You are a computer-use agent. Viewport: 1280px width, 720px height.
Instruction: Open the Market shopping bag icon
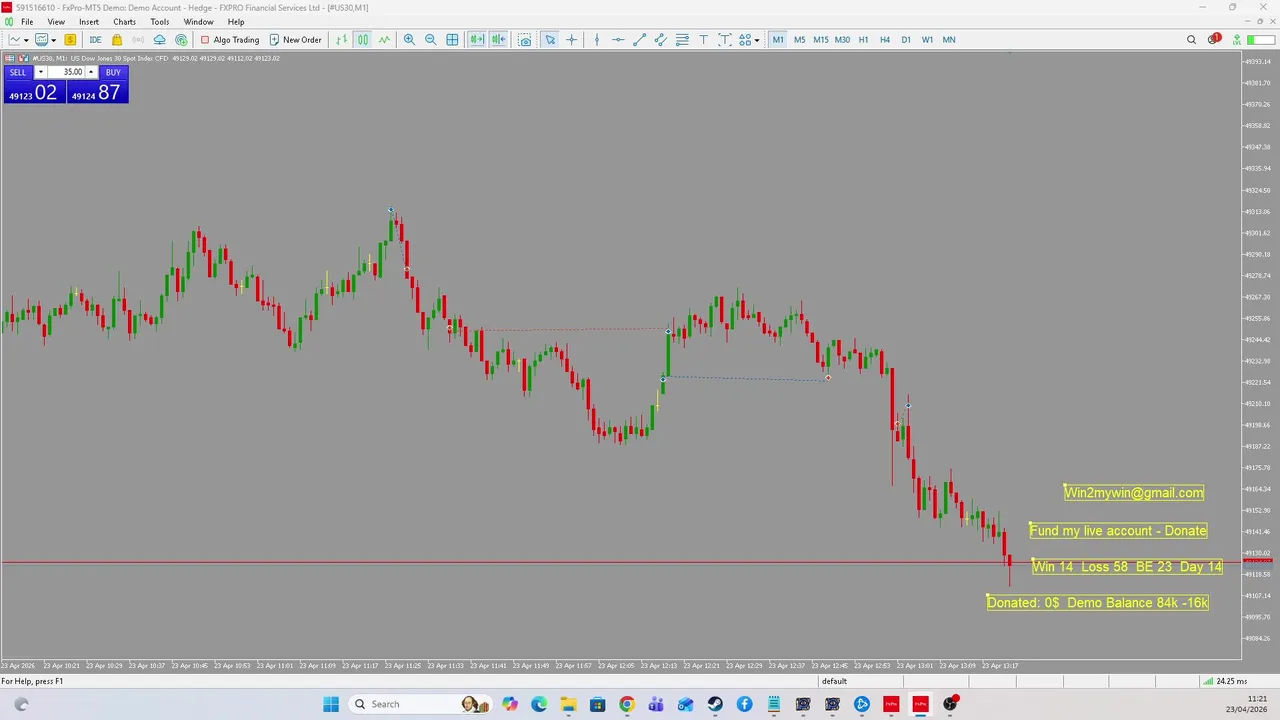(117, 40)
